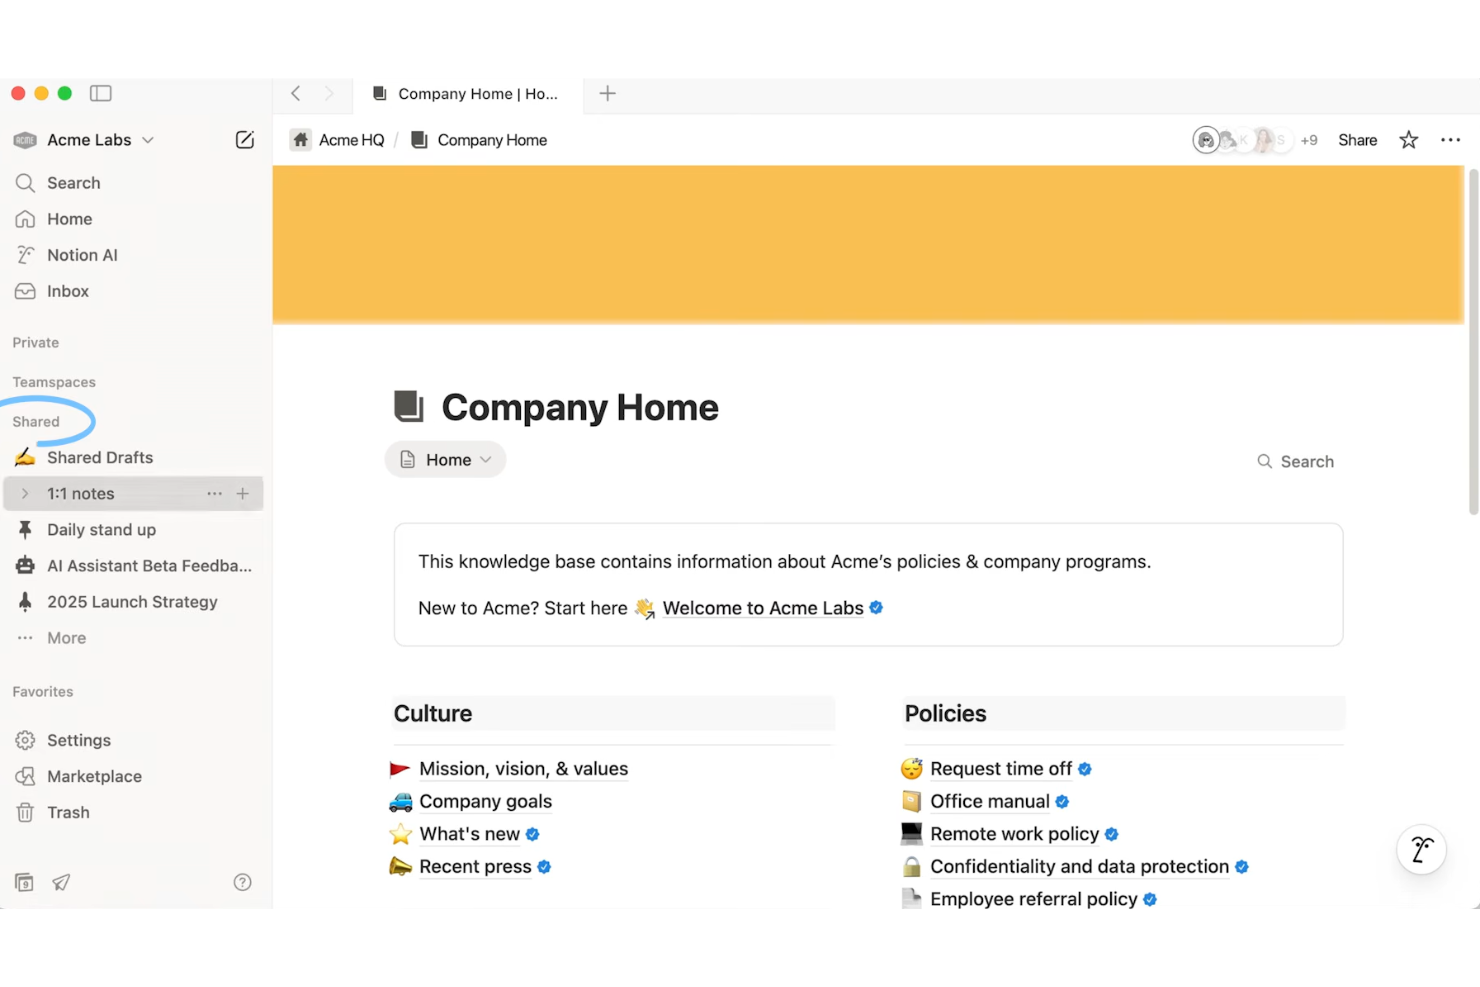Click the +9 collaborators indicator

(1309, 140)
